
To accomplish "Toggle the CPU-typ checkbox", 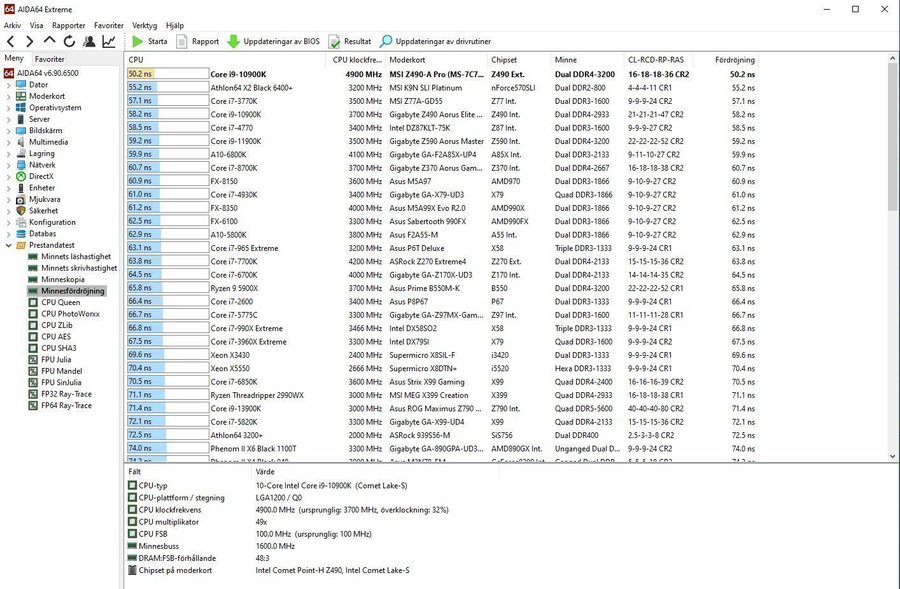I will click(x=133, y=486).
